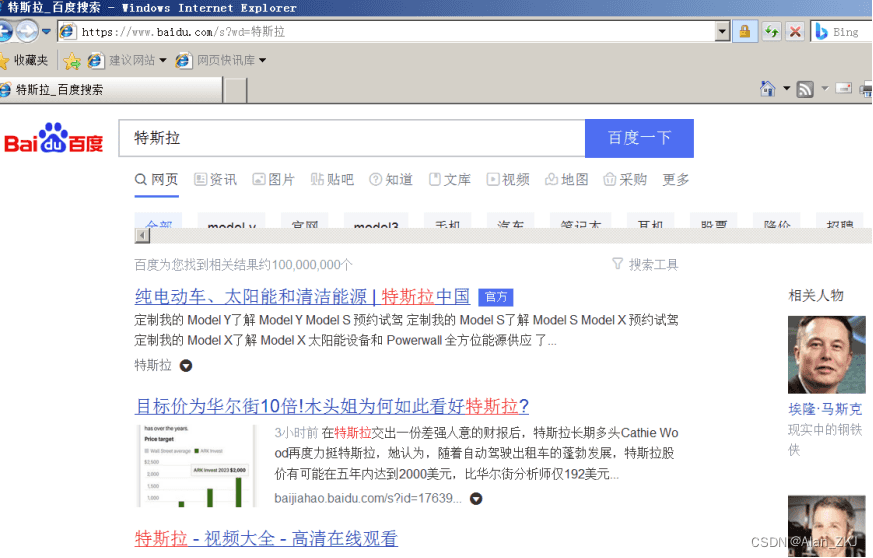
Task: Expand the arrow next to baijiahao.baidu.com URL
Action: (476, 498)
